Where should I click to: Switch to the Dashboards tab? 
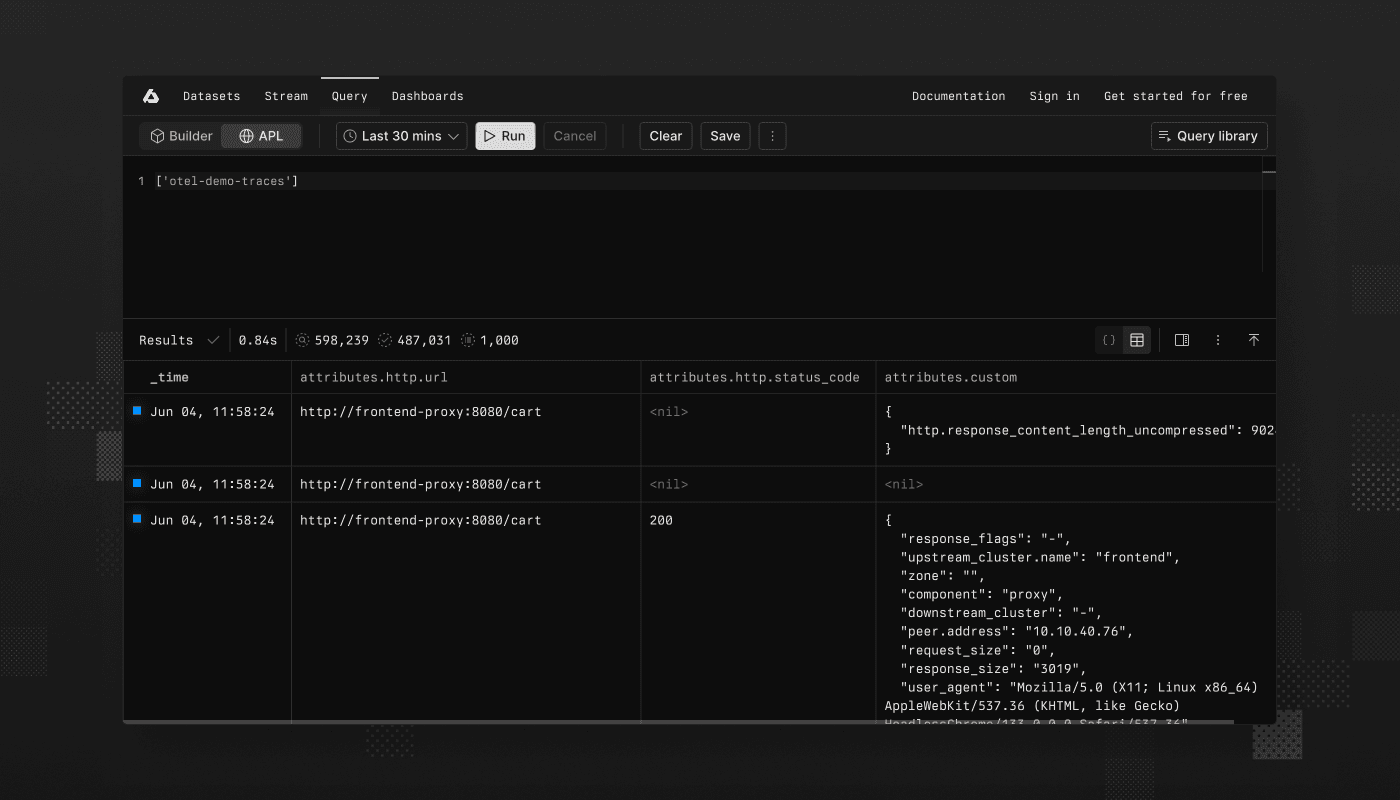coord(427,95)
